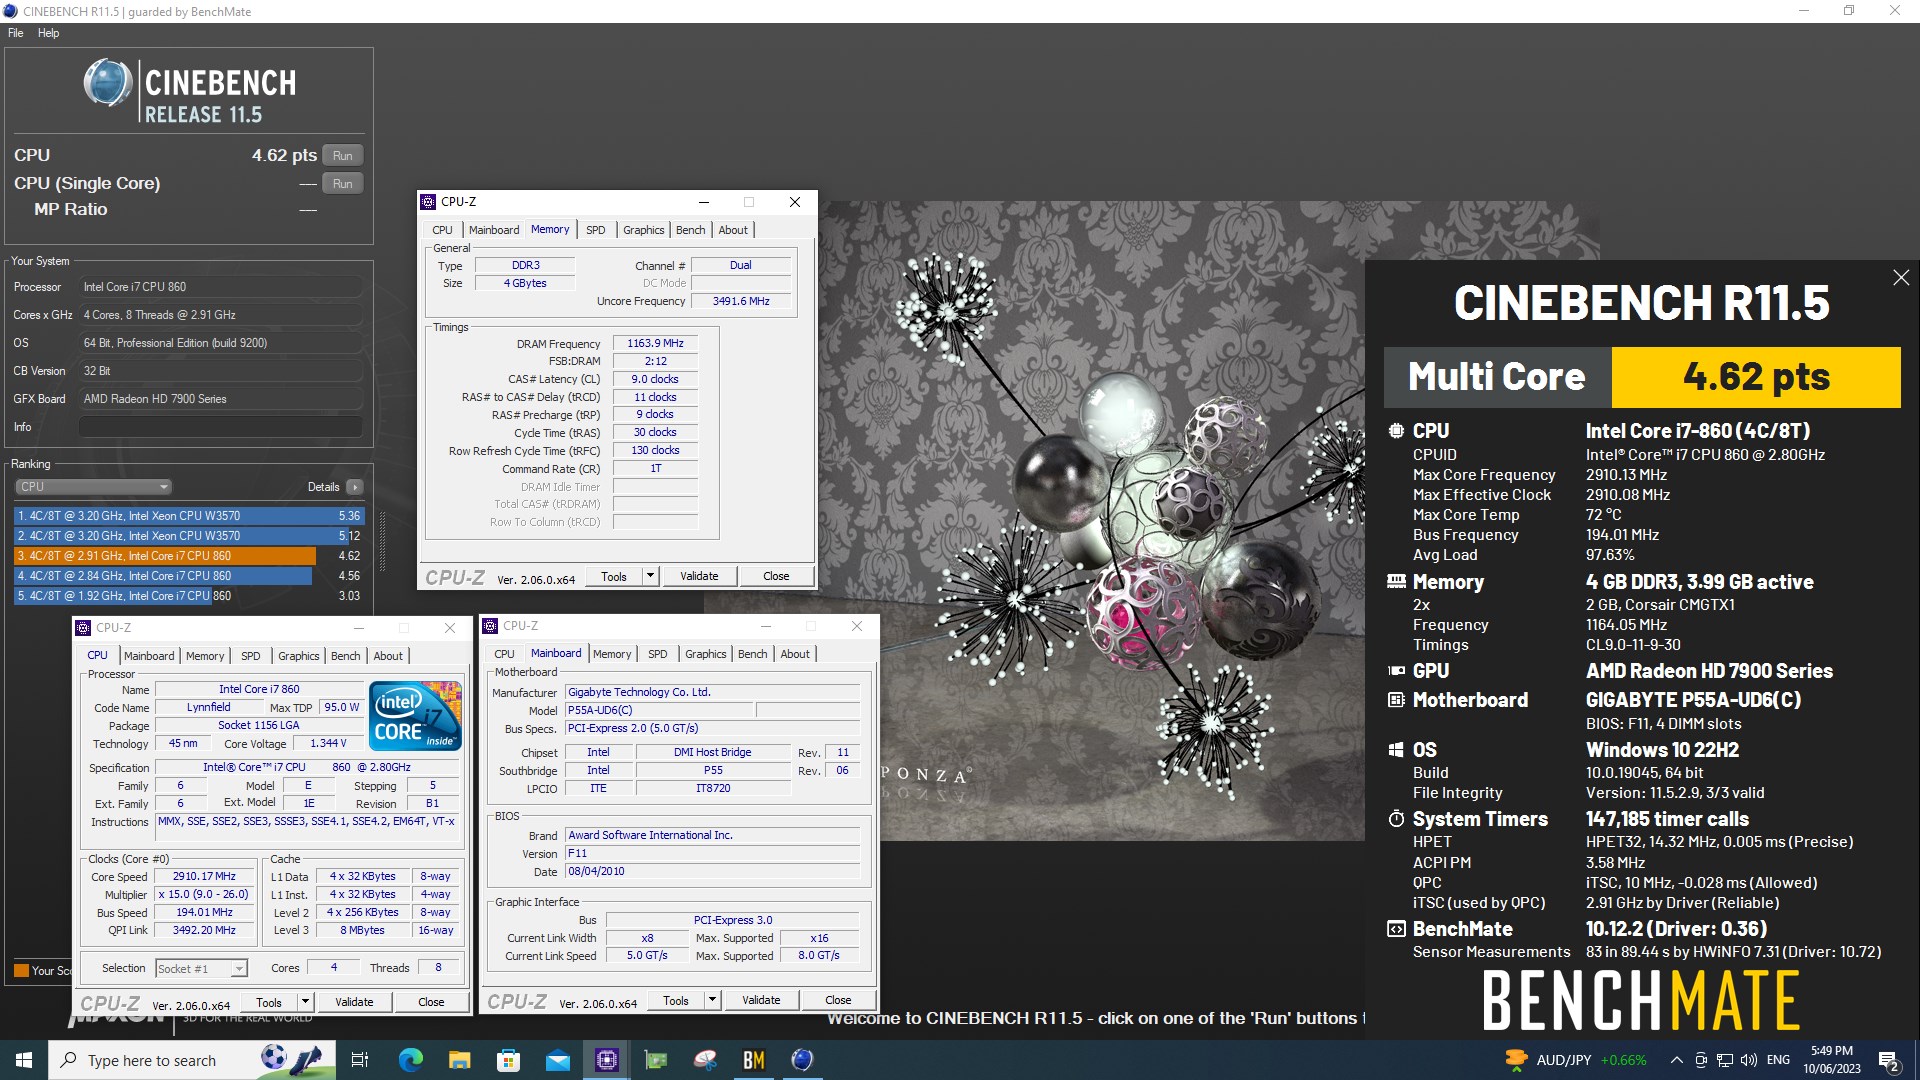Open the notification center icon

(x=1889, y=1060)
